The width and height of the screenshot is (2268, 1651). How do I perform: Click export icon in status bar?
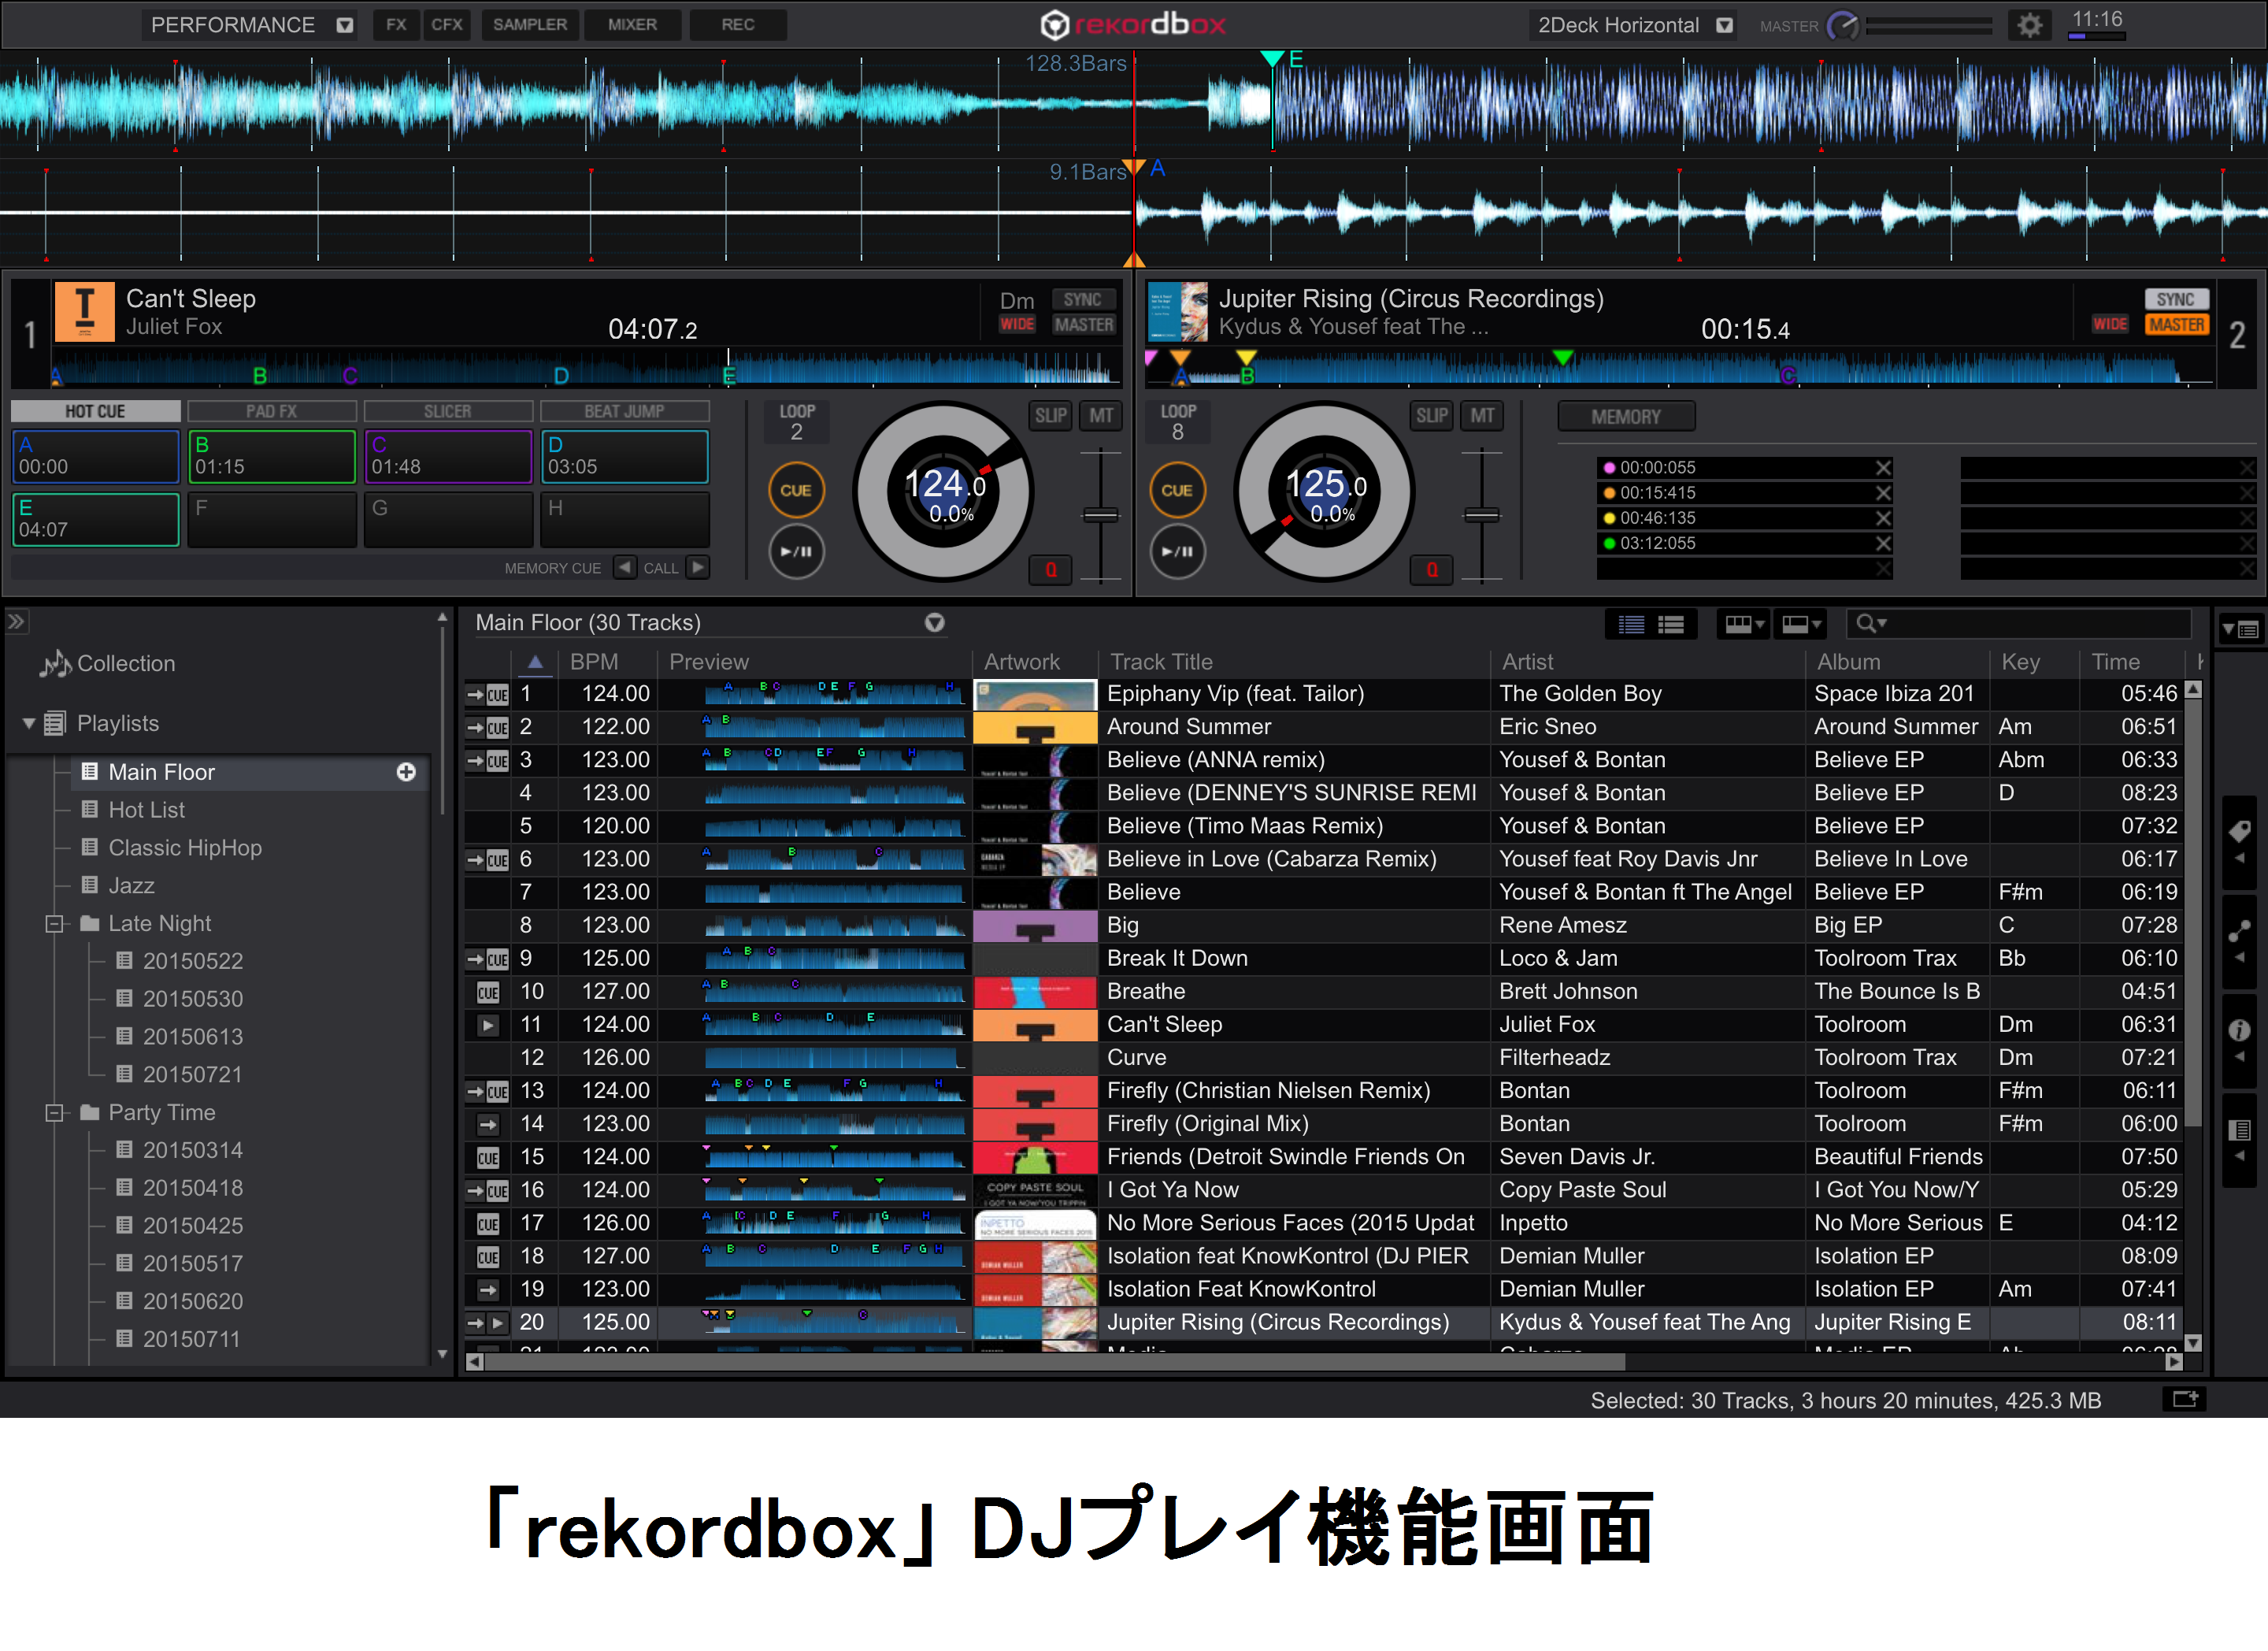click(2184, 1399)
